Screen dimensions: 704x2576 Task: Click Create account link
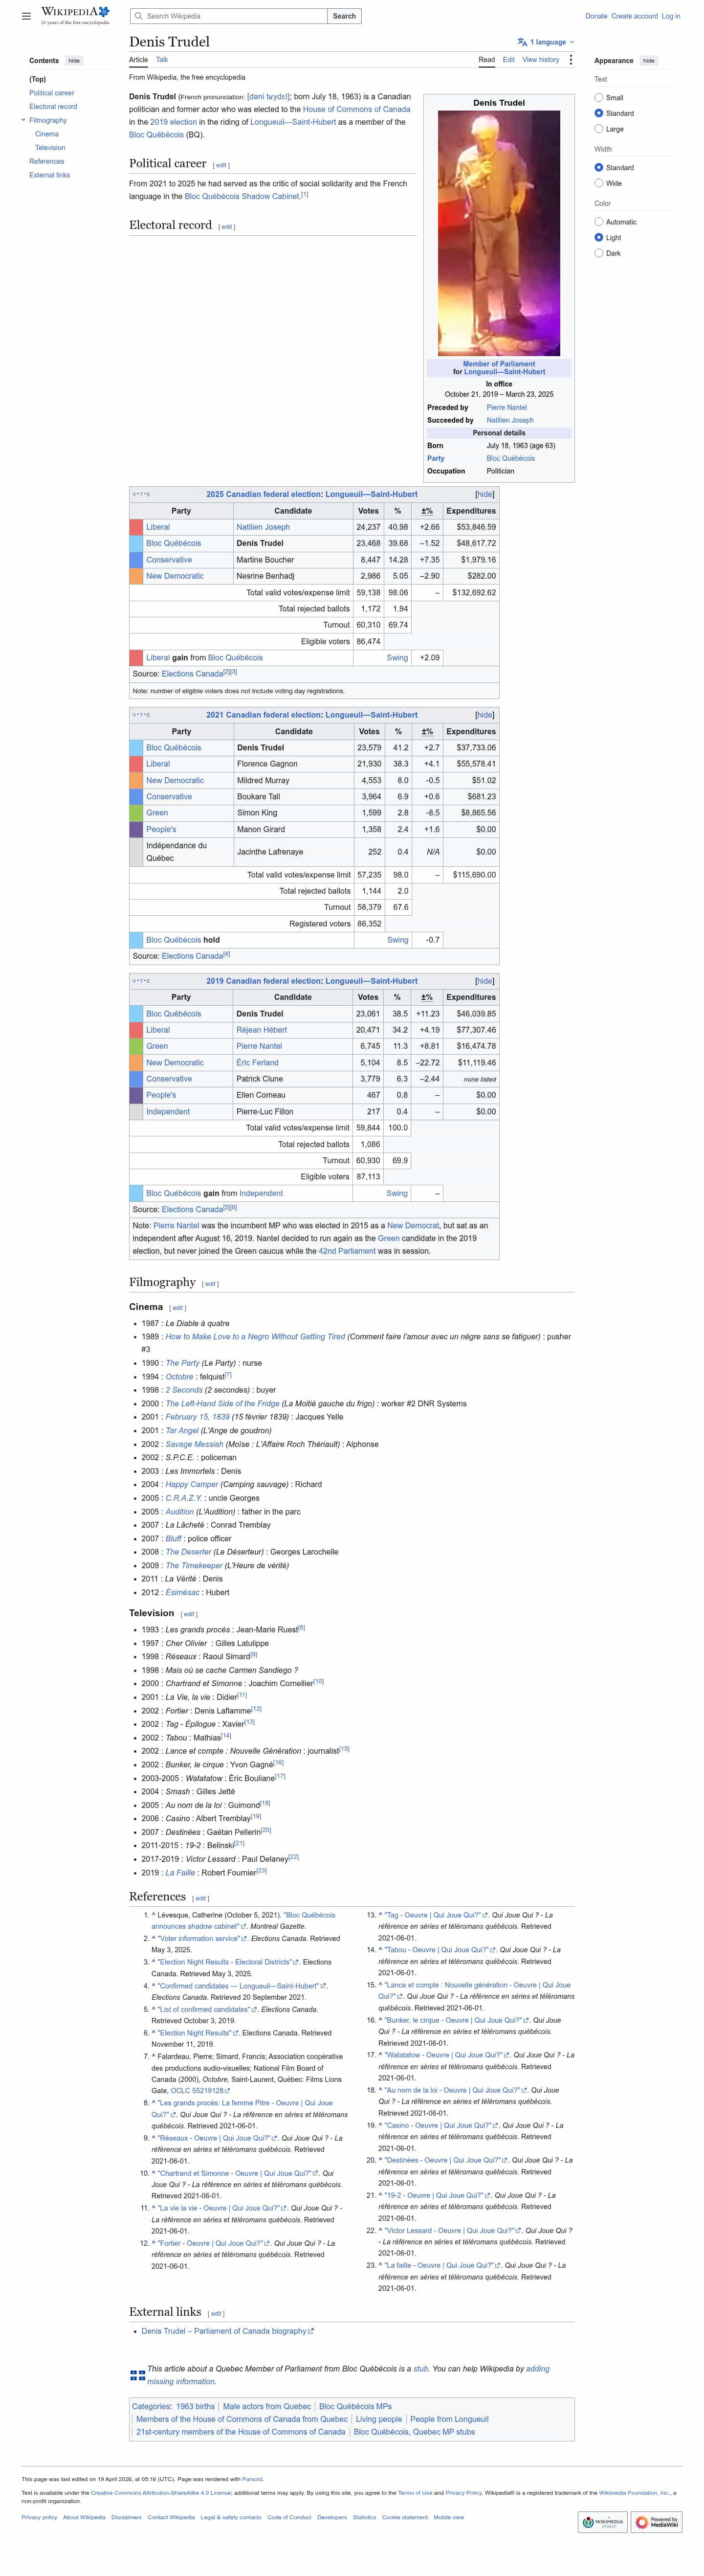(x=635, y=16)
